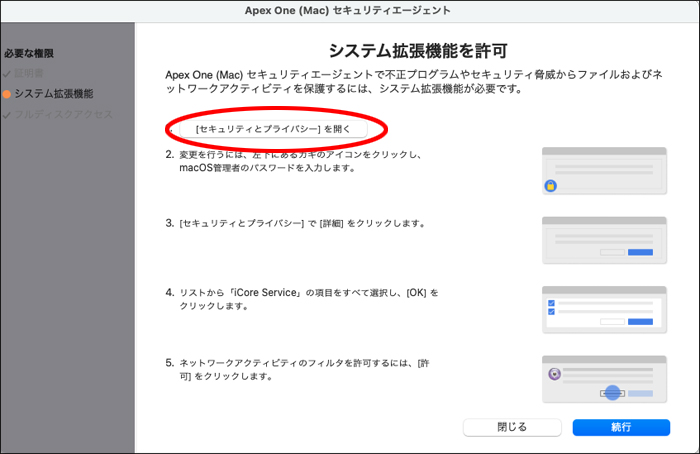Click the checkmark icon next to 証明書
700x454 pixels.
7,74
